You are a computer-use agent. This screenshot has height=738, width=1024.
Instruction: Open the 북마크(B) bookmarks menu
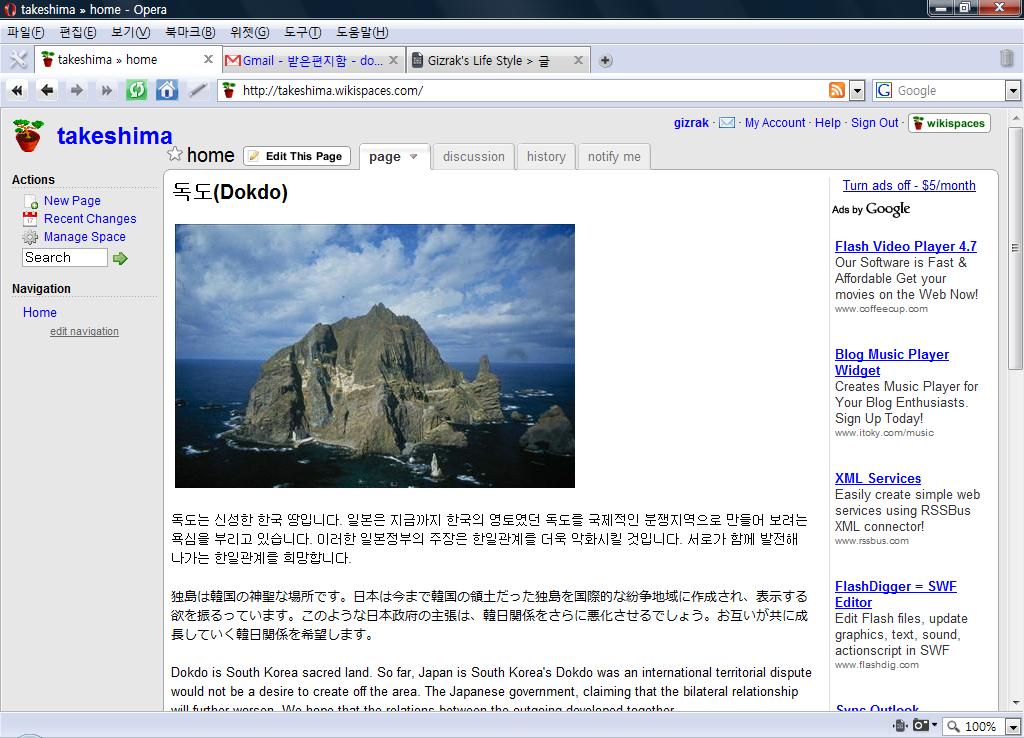(189, 32)
